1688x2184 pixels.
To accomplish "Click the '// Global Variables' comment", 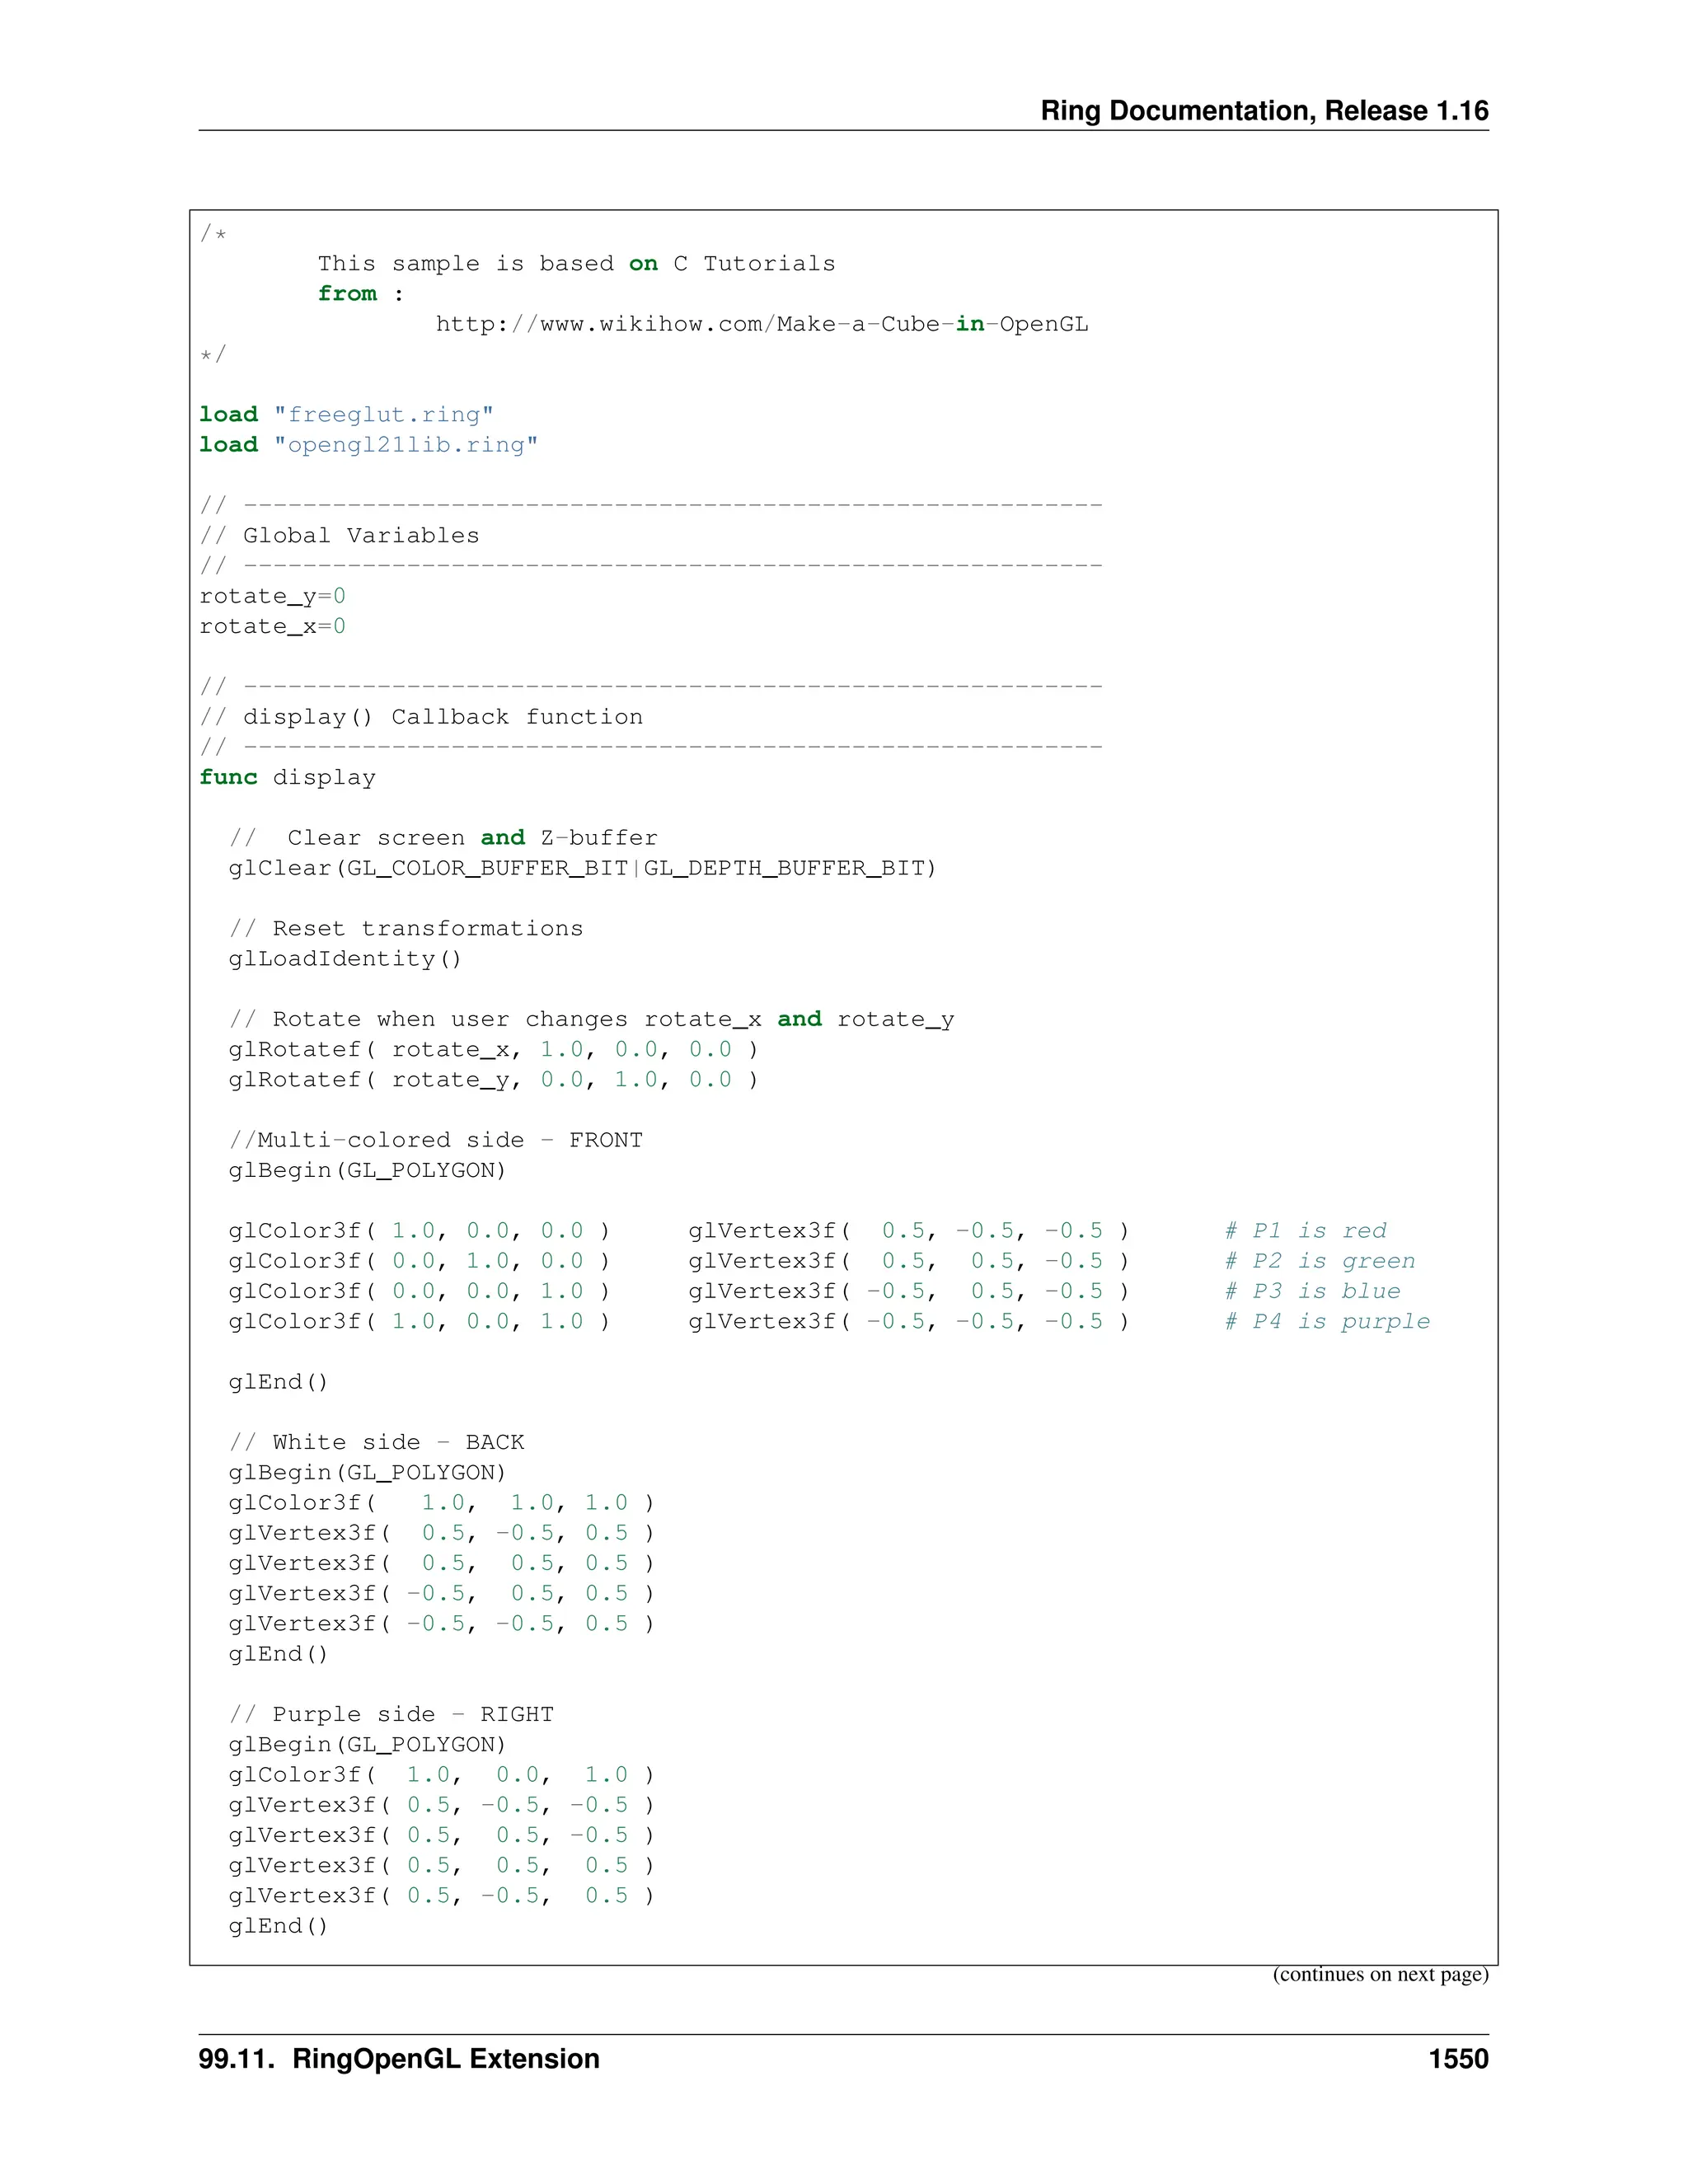I will click(x=339, y=536).
